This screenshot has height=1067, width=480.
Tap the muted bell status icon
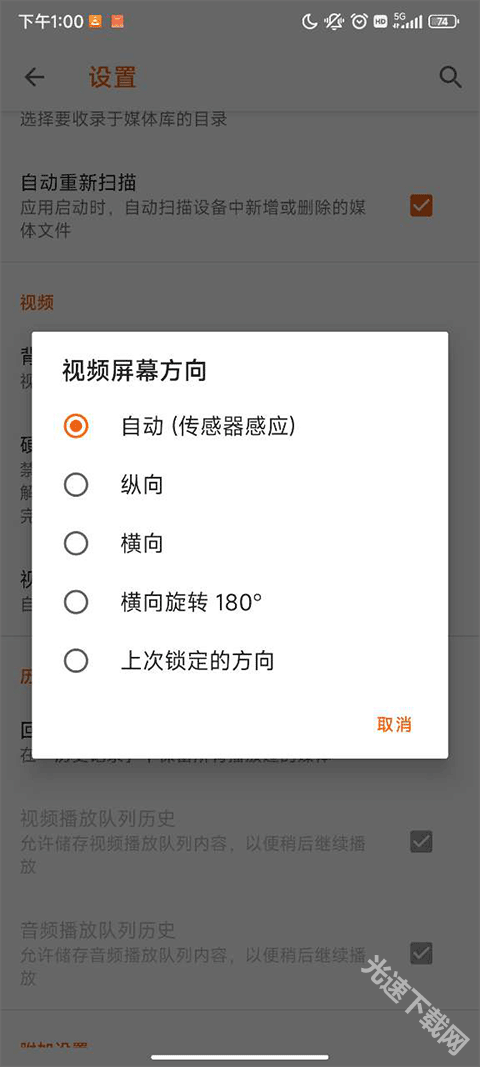pyautogui.click(x=334, y=22)
